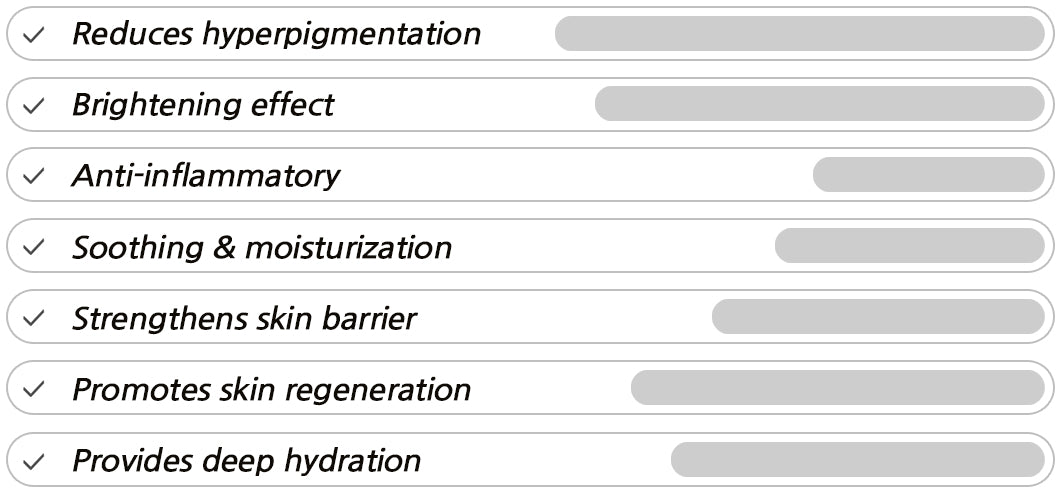
Task: Choose the Provides deep hydration label
Action: (x=246, y=461)
